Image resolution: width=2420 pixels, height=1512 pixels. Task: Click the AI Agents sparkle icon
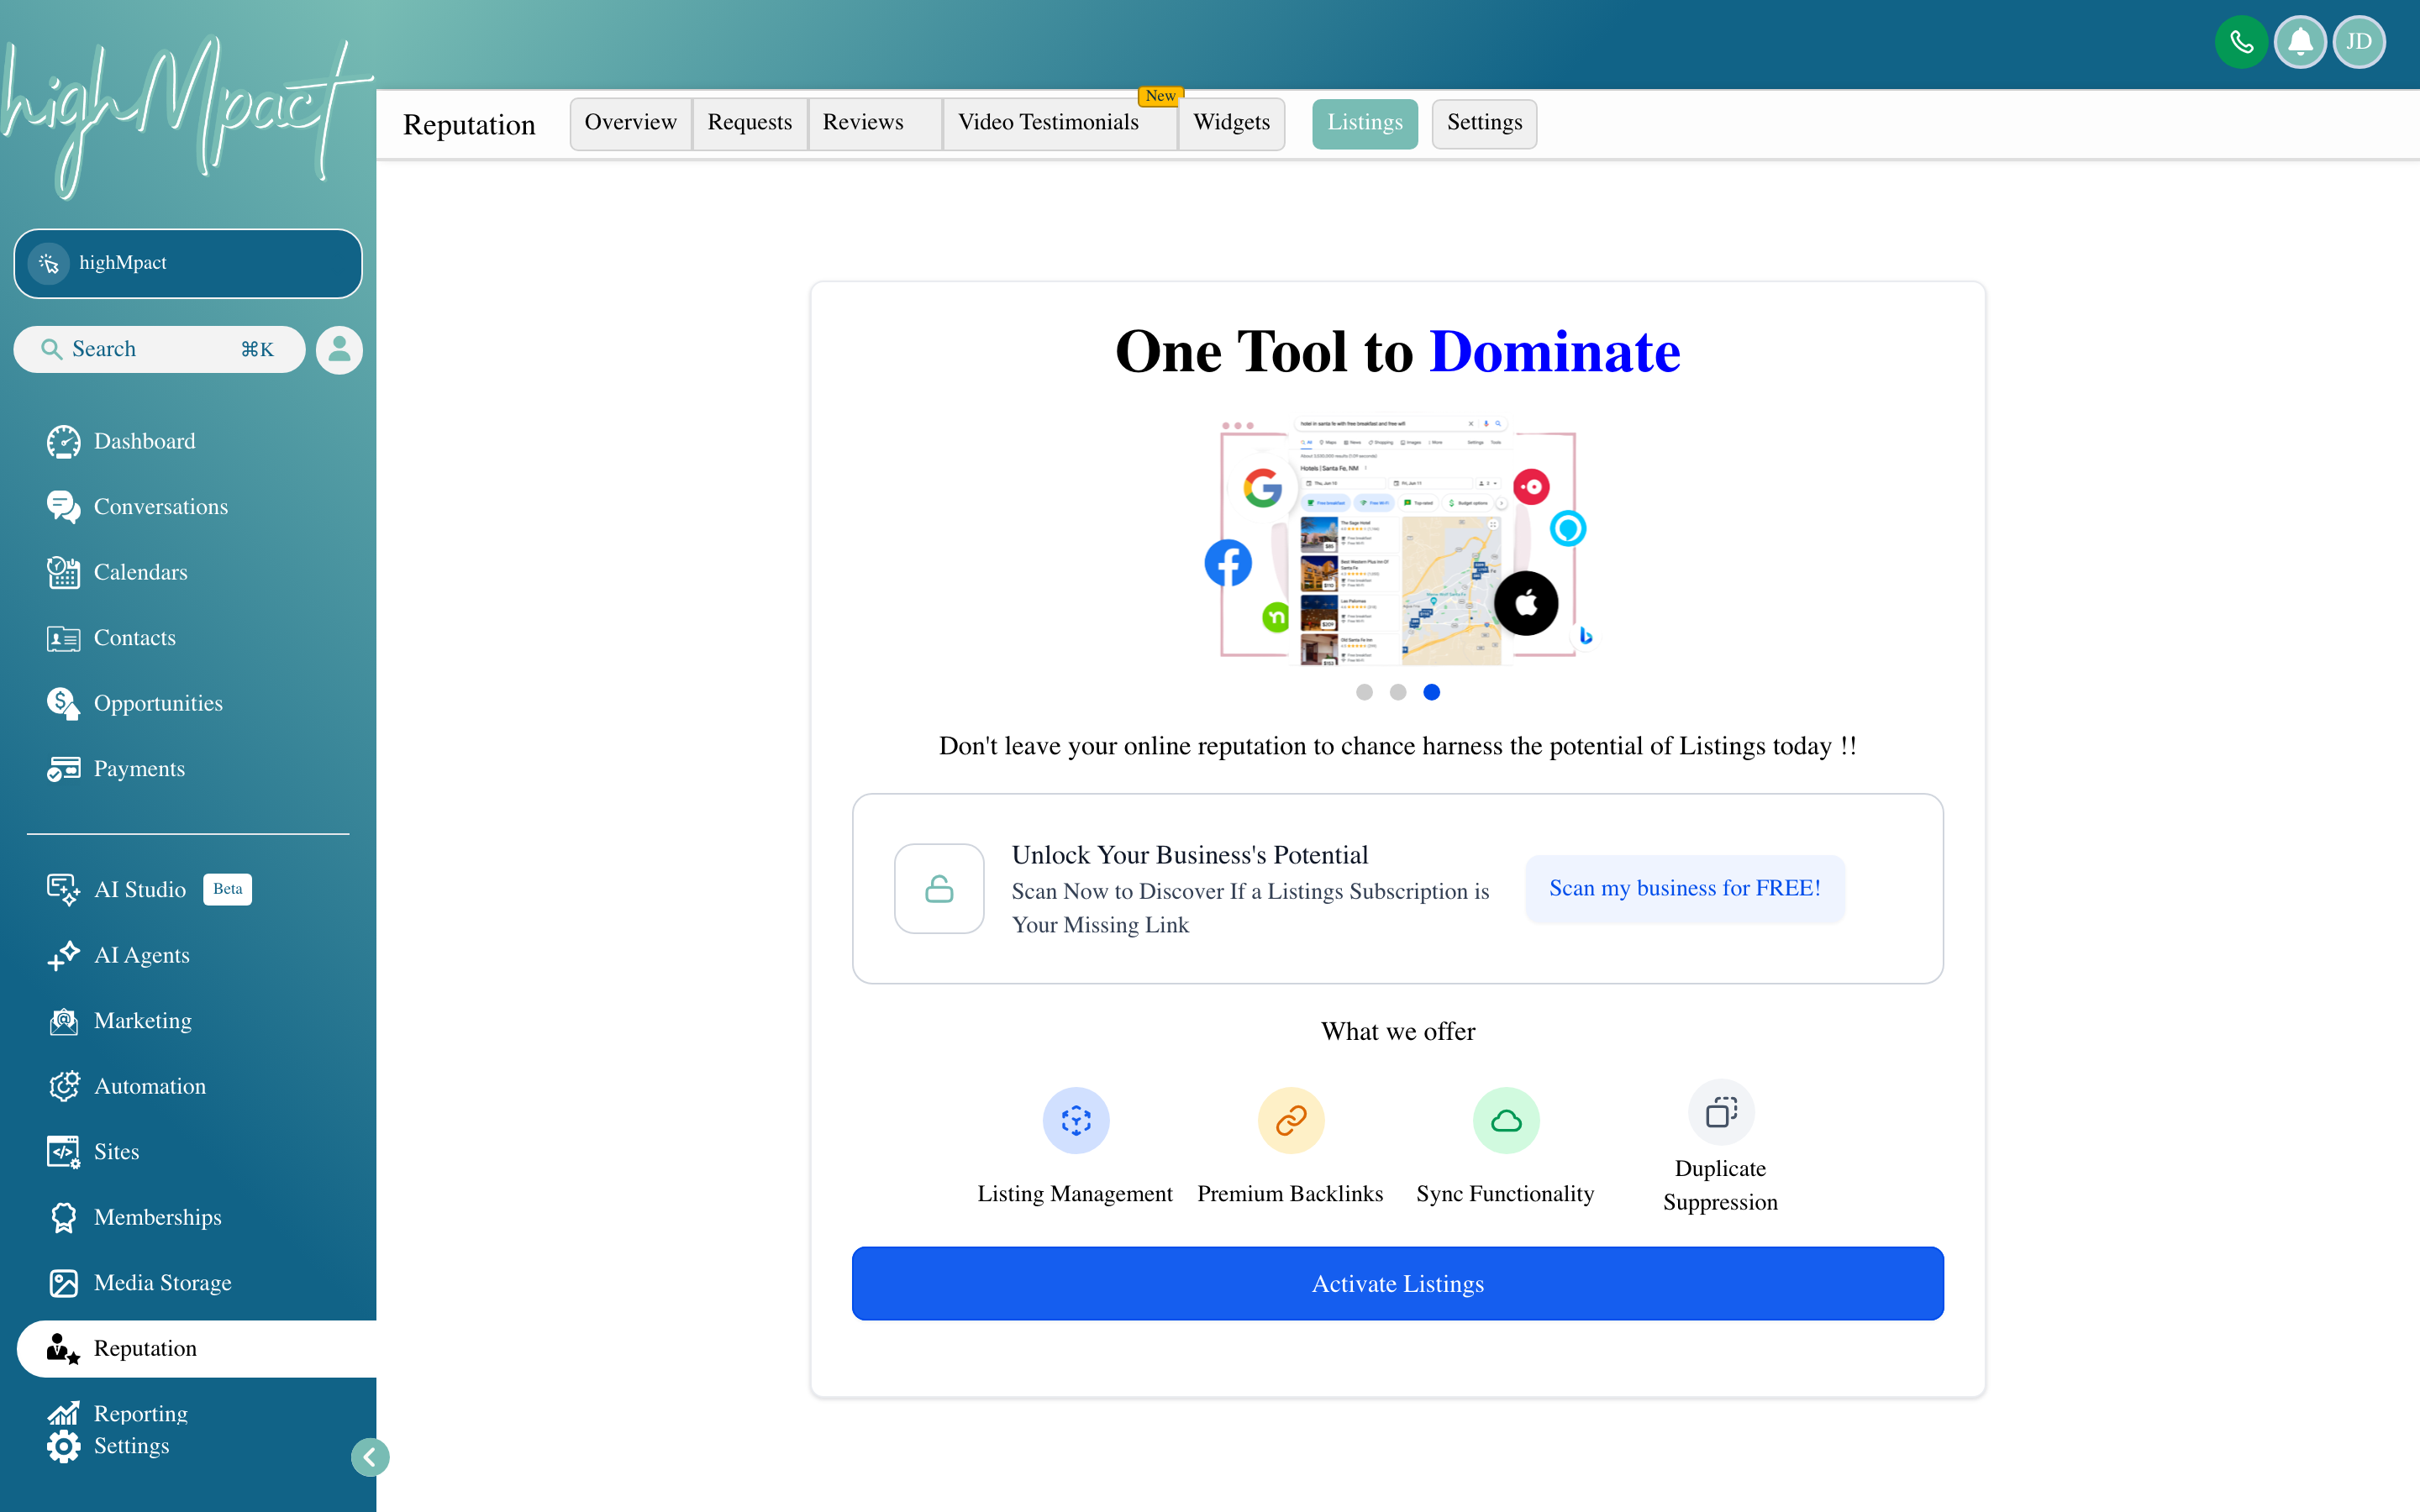click(63, 955)
